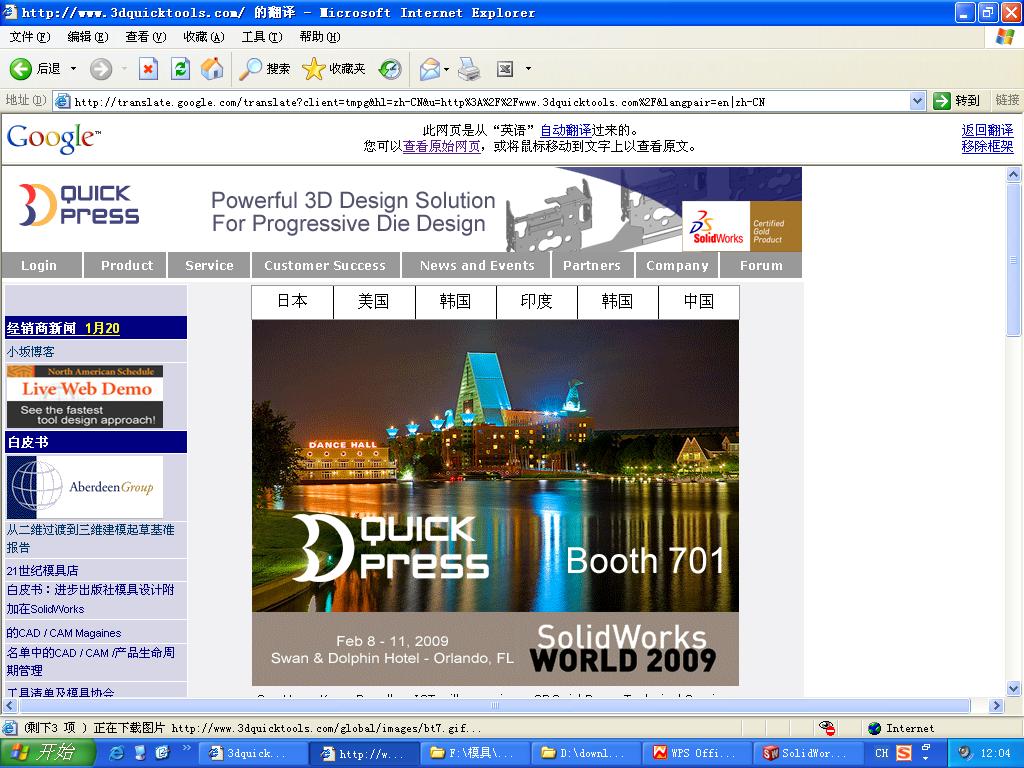Open the Live Web Demo banner

click(x=85, y=396)
